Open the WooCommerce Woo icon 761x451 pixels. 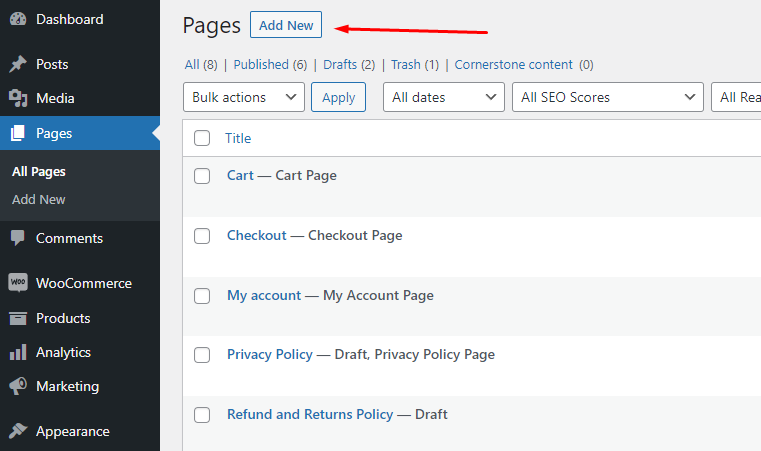pyautogui.click(x=18, y=283)
